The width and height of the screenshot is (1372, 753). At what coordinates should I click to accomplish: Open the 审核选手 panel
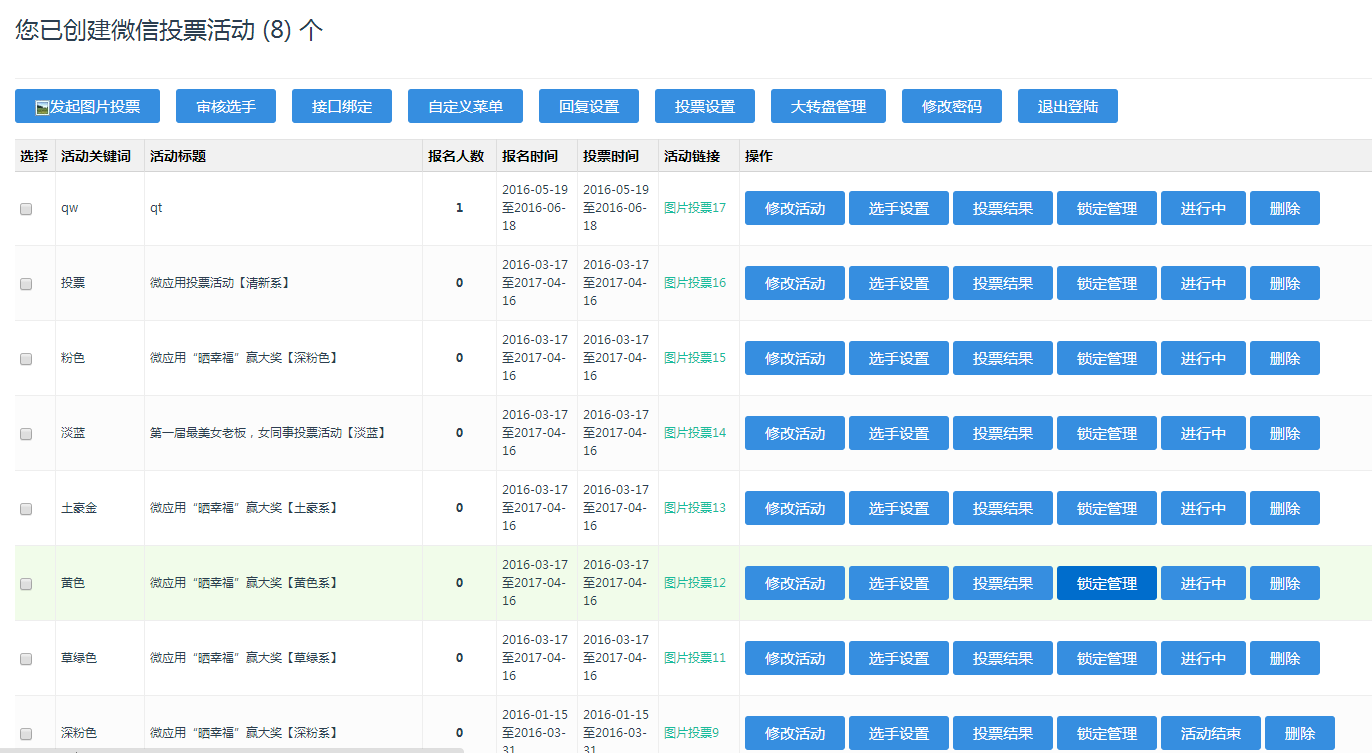[226, 105]
